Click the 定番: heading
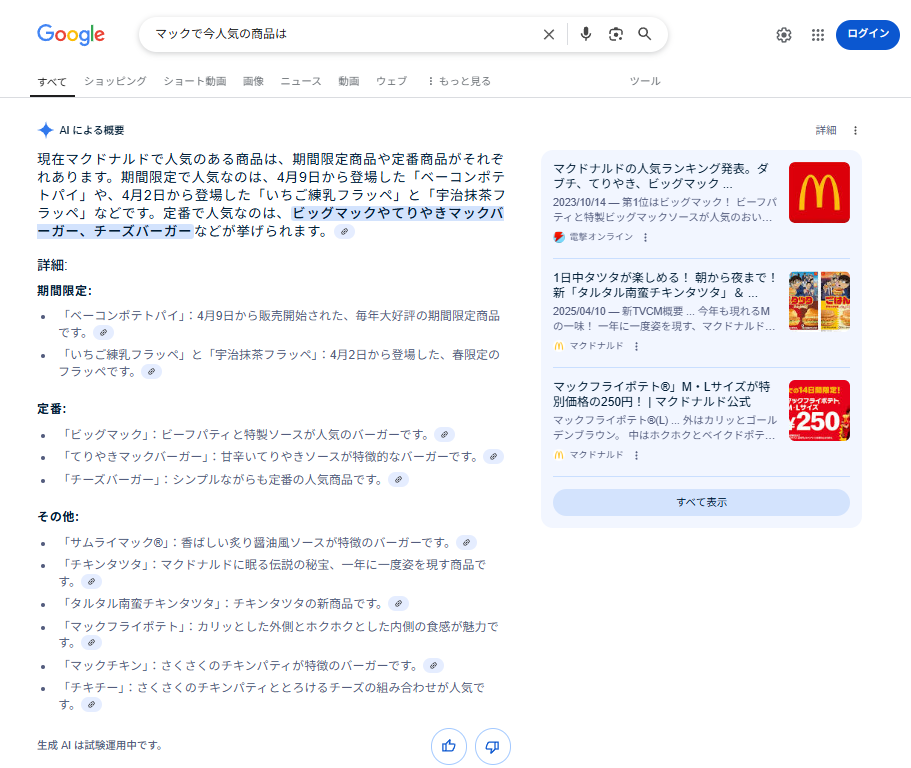 click(x=52, y=409)
